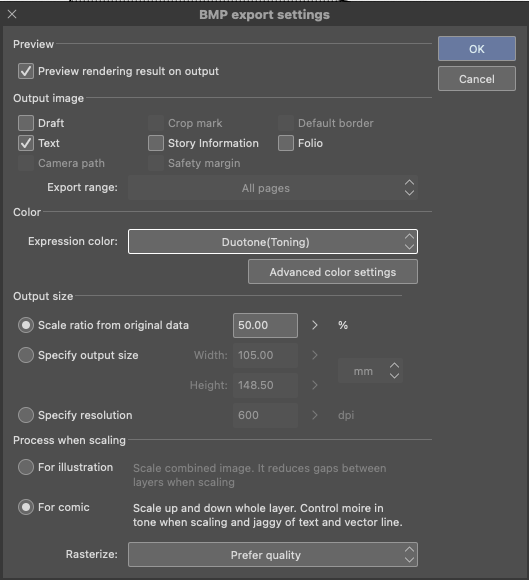Click the Width 105.00 field

265,355
